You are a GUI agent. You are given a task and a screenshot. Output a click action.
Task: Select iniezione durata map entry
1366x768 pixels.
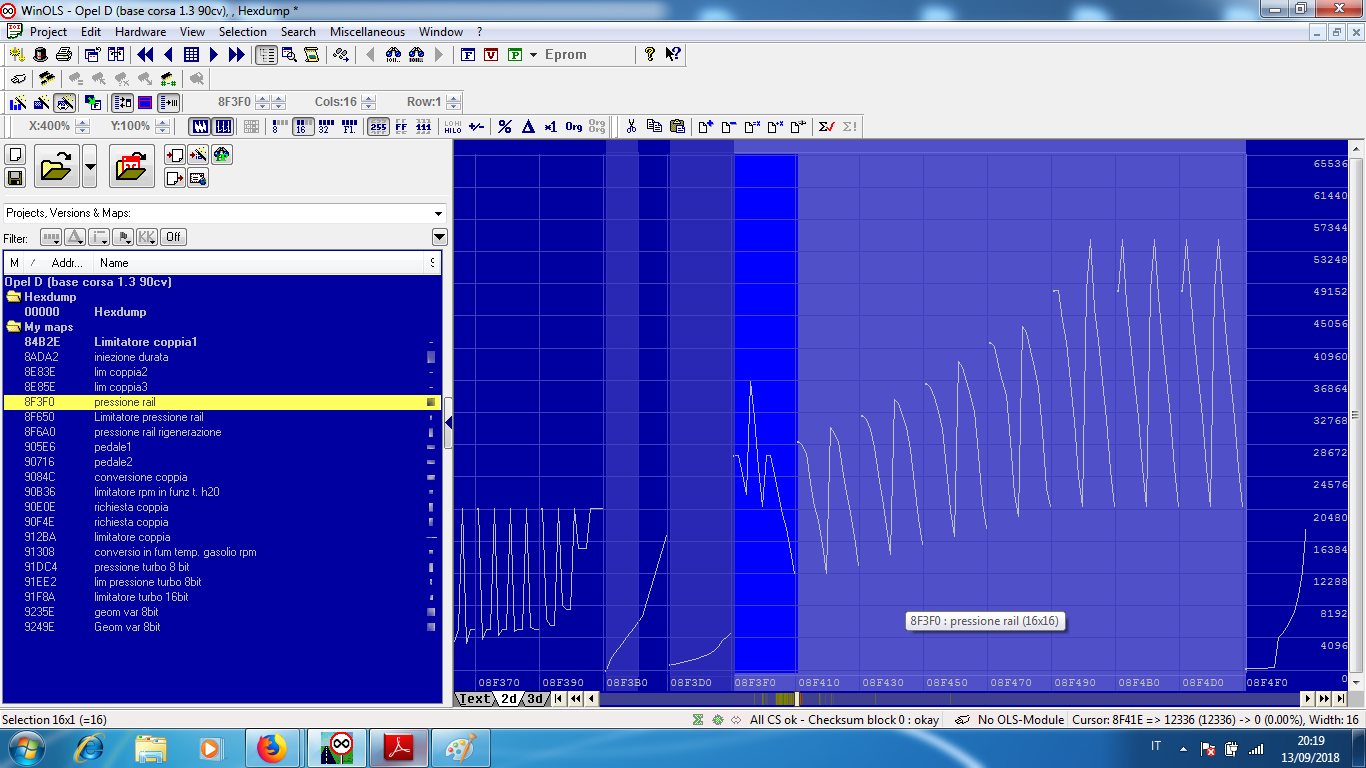(x=221, y=357)
